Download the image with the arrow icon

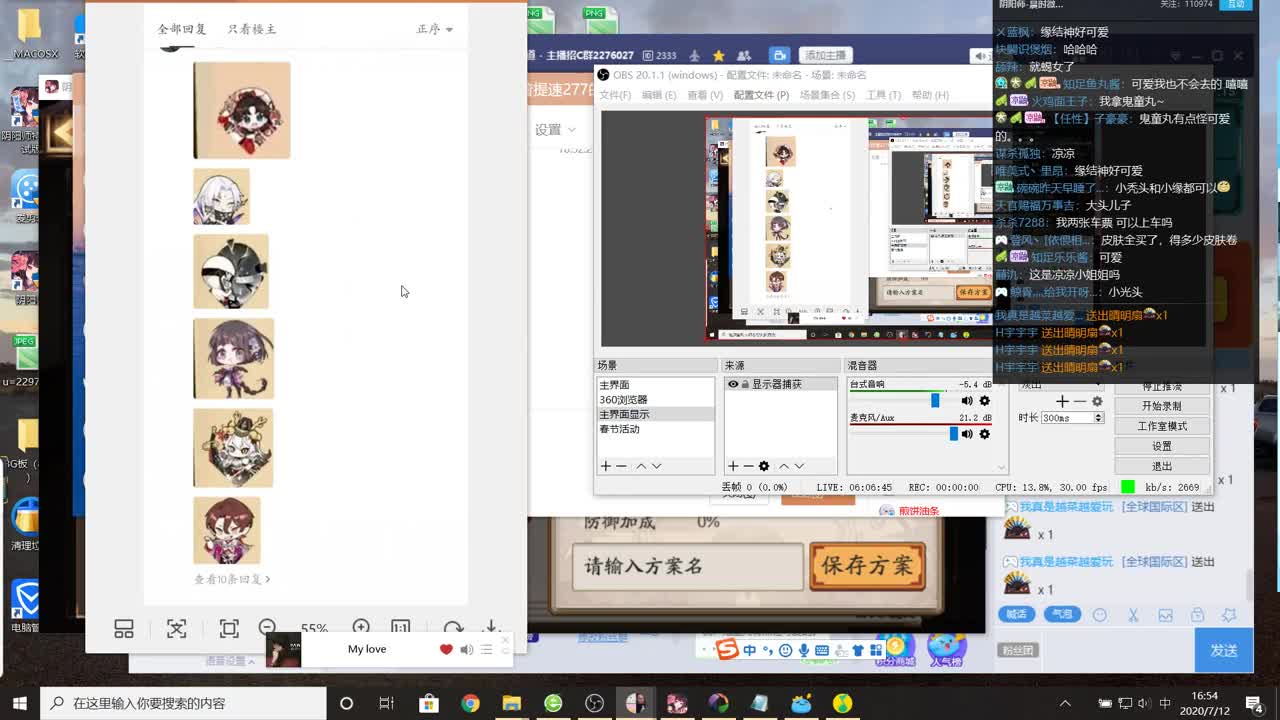tap(491, 628)
